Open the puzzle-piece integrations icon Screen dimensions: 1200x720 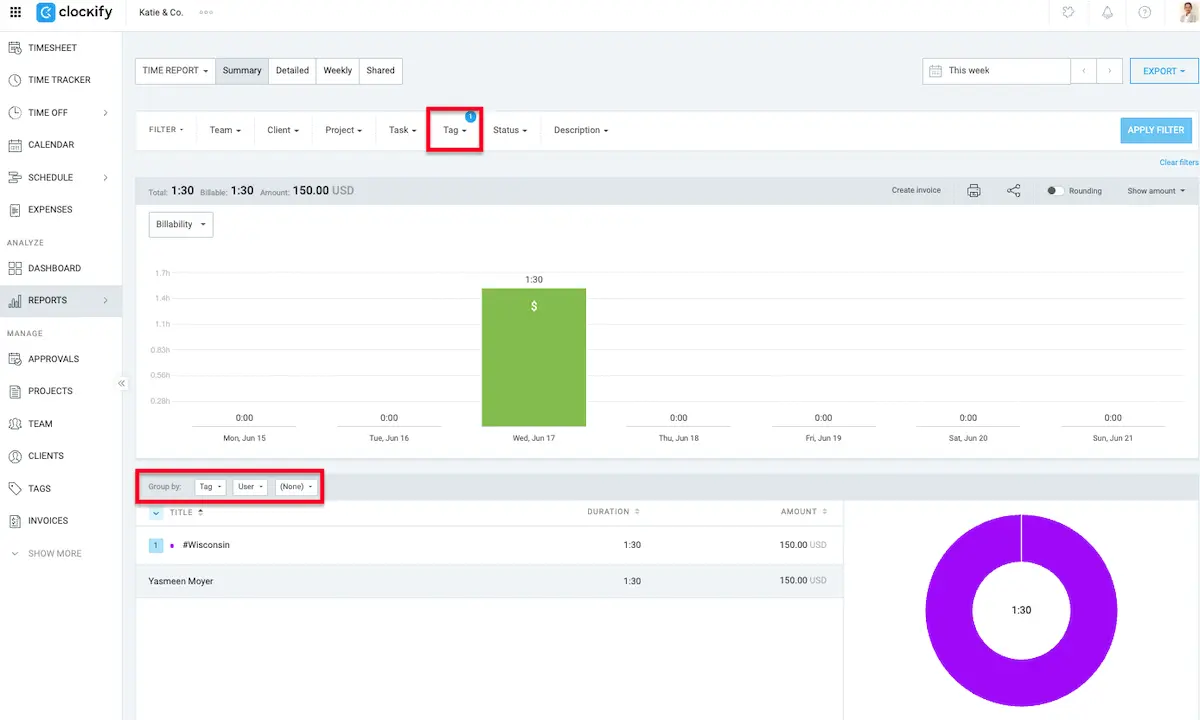1069,13
